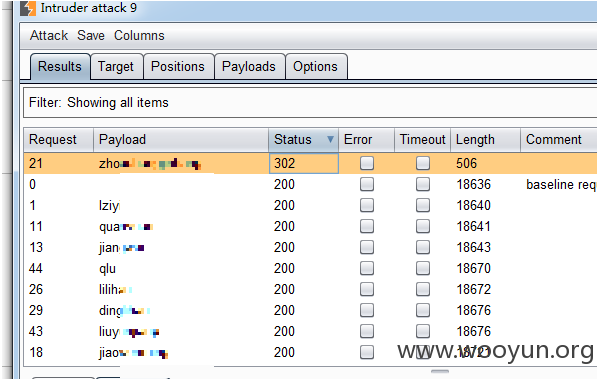Toggle Timeout checkbox for request 44
603x379 pixels.
click(423, 268)
